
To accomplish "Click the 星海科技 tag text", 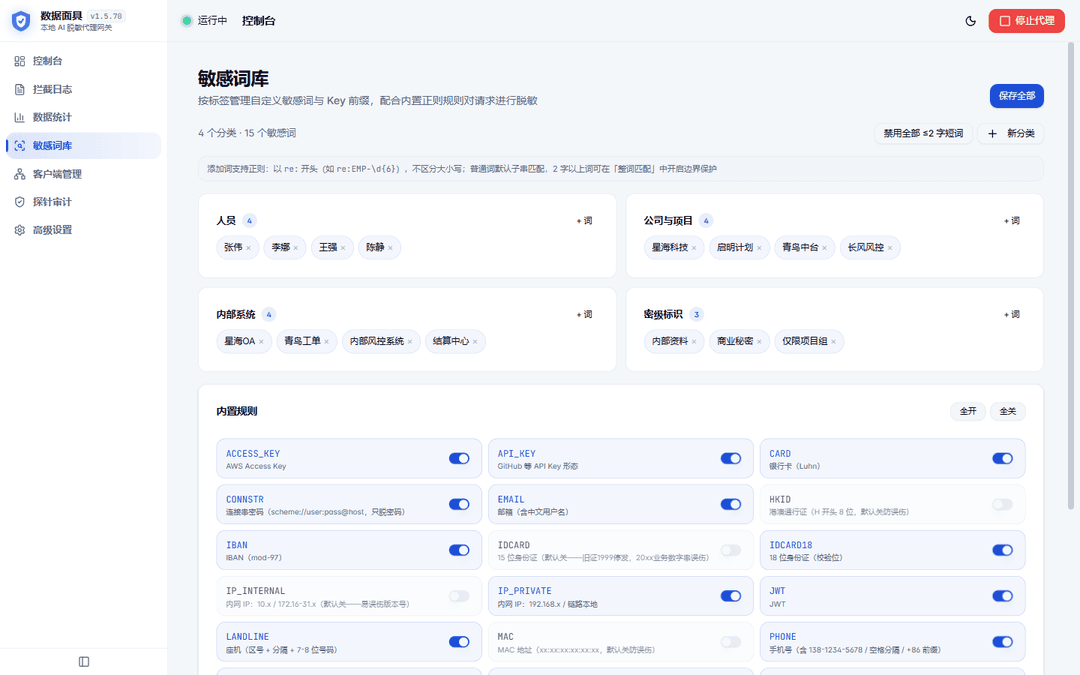I will pos(669,247).
